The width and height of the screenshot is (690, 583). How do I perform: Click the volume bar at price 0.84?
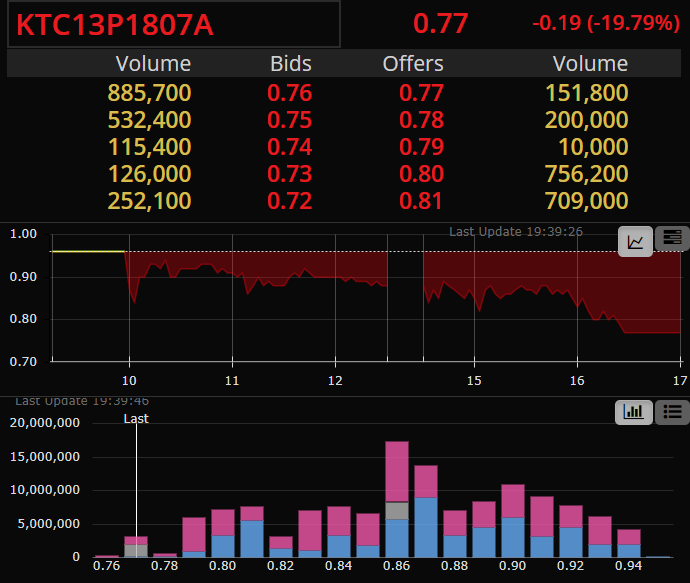tap(339, 532)
